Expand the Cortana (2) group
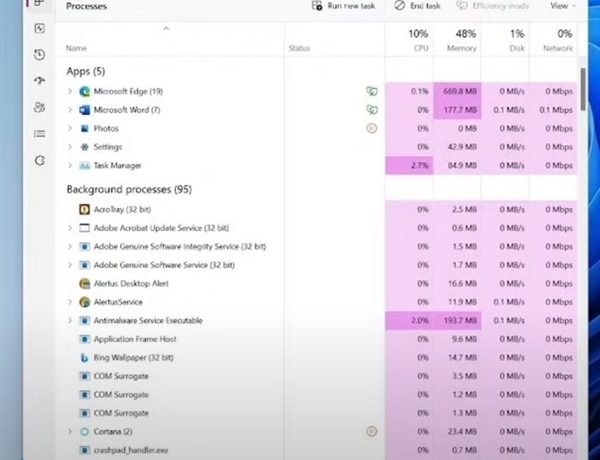 click(x=70, y=432)
